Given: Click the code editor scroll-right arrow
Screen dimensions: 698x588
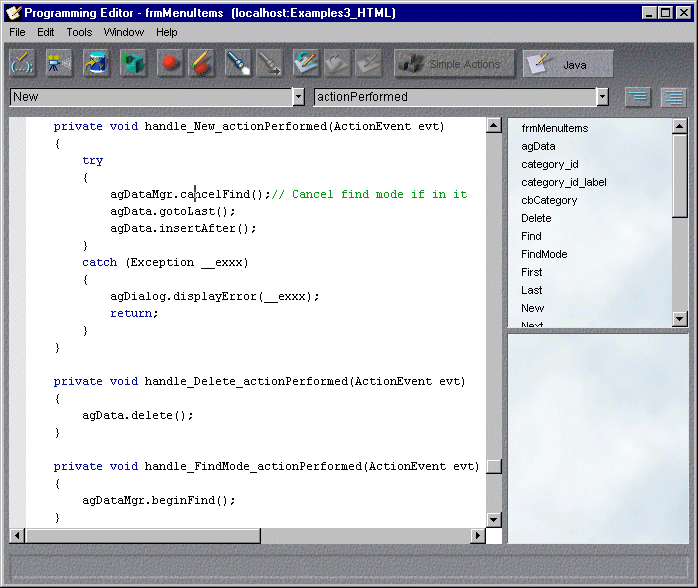Looking at the screenshot, I should click(x=478, y=535).
